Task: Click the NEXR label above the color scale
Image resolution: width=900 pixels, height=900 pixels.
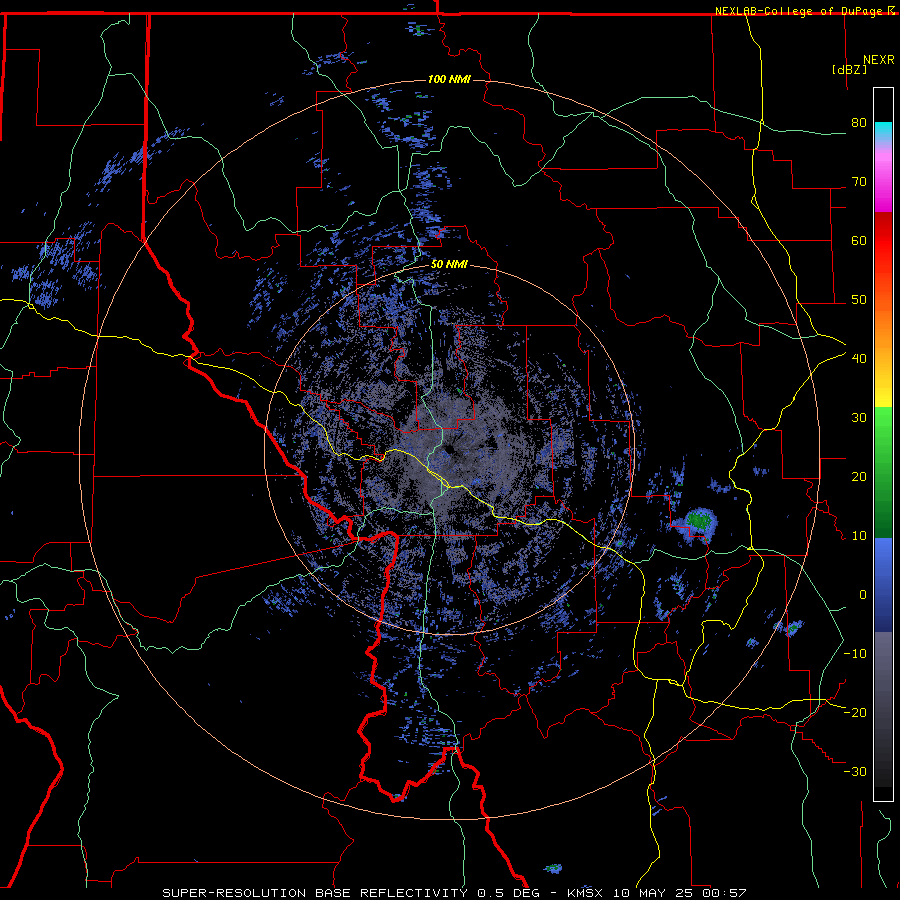Action: [x=879, y=60]
